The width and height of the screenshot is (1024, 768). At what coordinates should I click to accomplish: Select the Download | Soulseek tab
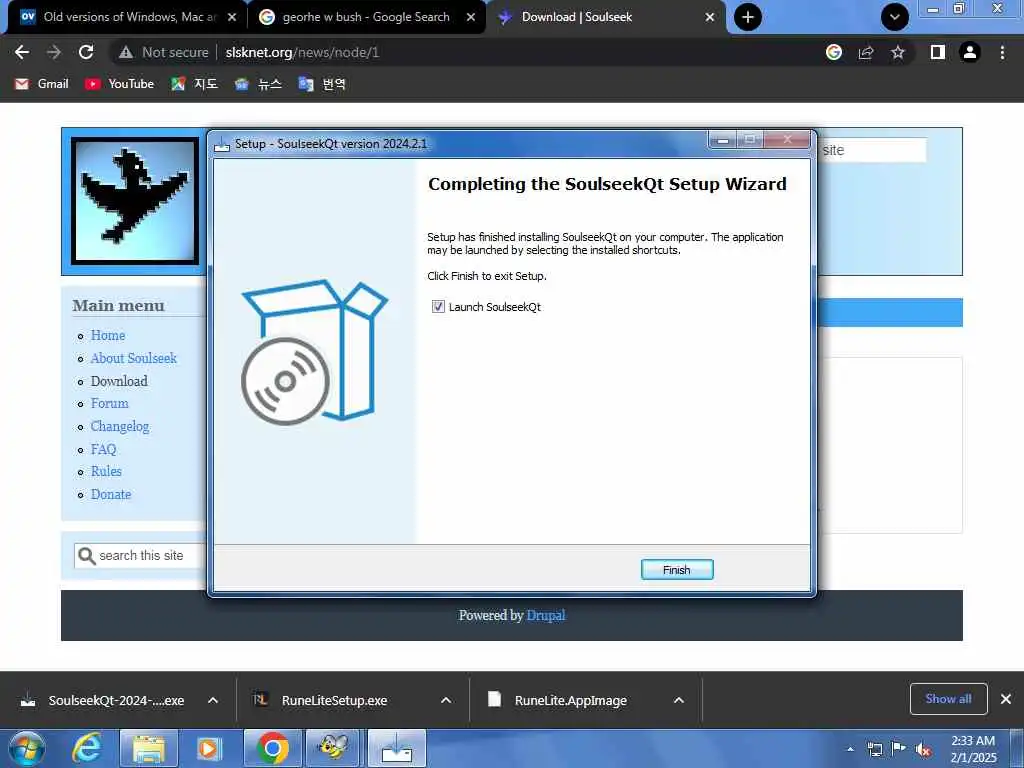coord(577,17)
